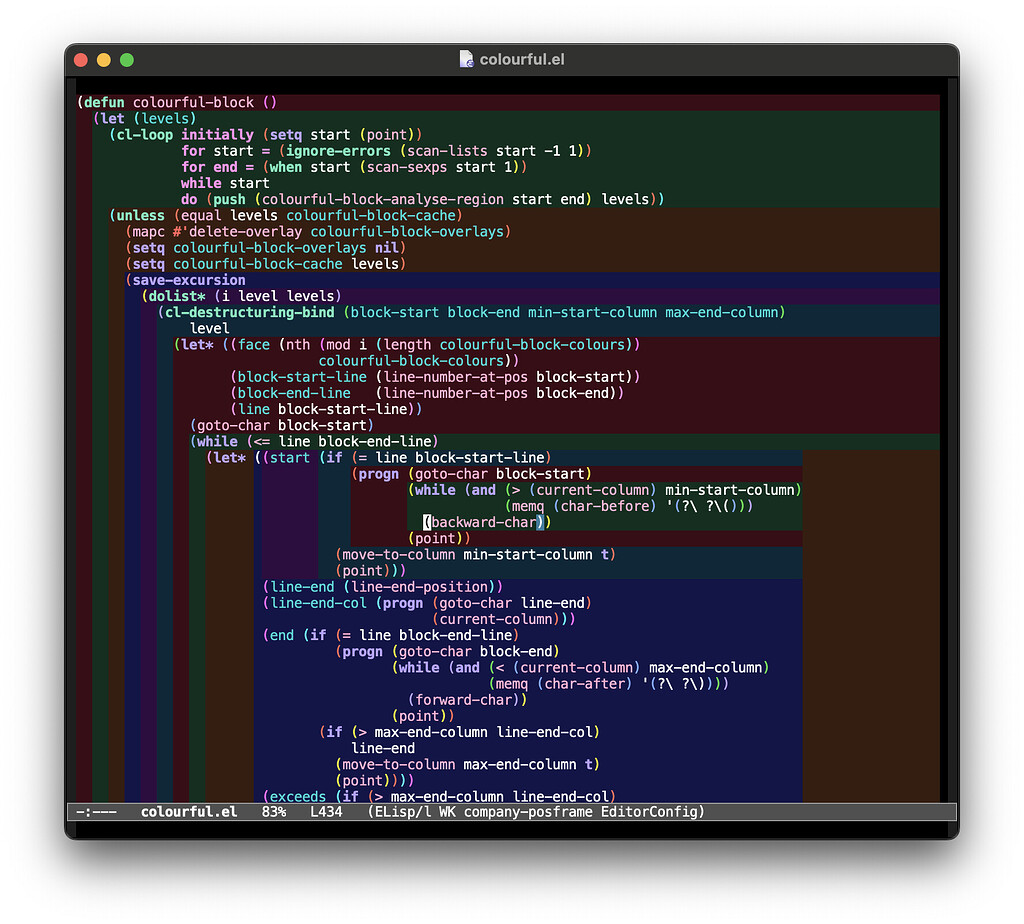Image resolution: width=1024 pixels, height=924 pixels.
Task: Click the dolist* loop keyword
Action: 176,295
